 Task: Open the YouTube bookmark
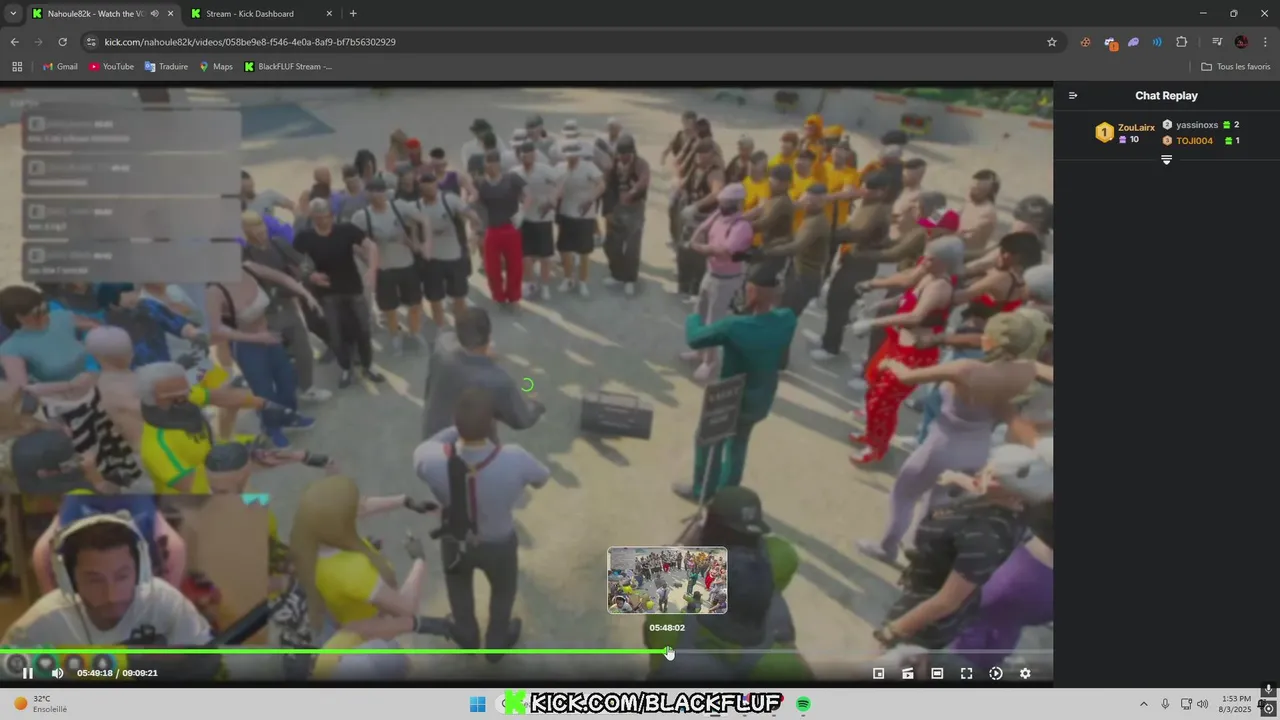tap(111, 66)
